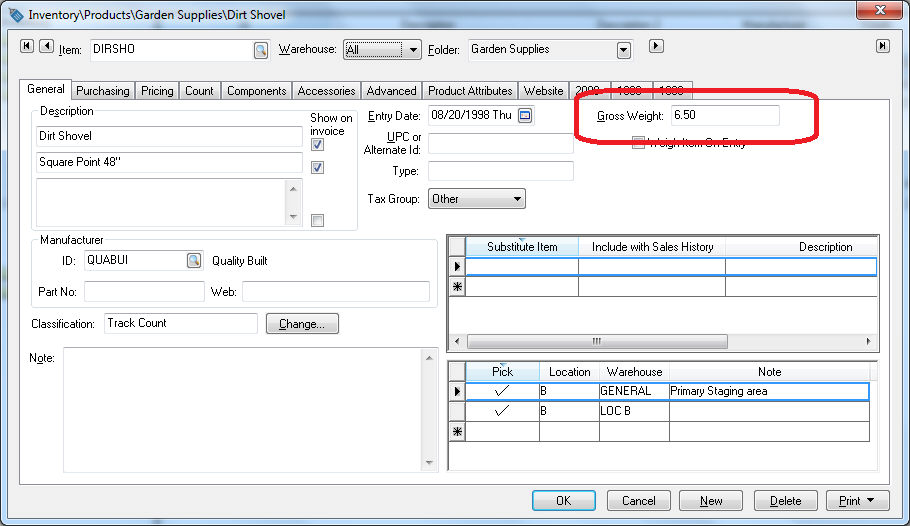This screenshot has width=910, height=526.
Task: Click the left arrow of Substitute grid scrollbar
Action: click(457, 341)
